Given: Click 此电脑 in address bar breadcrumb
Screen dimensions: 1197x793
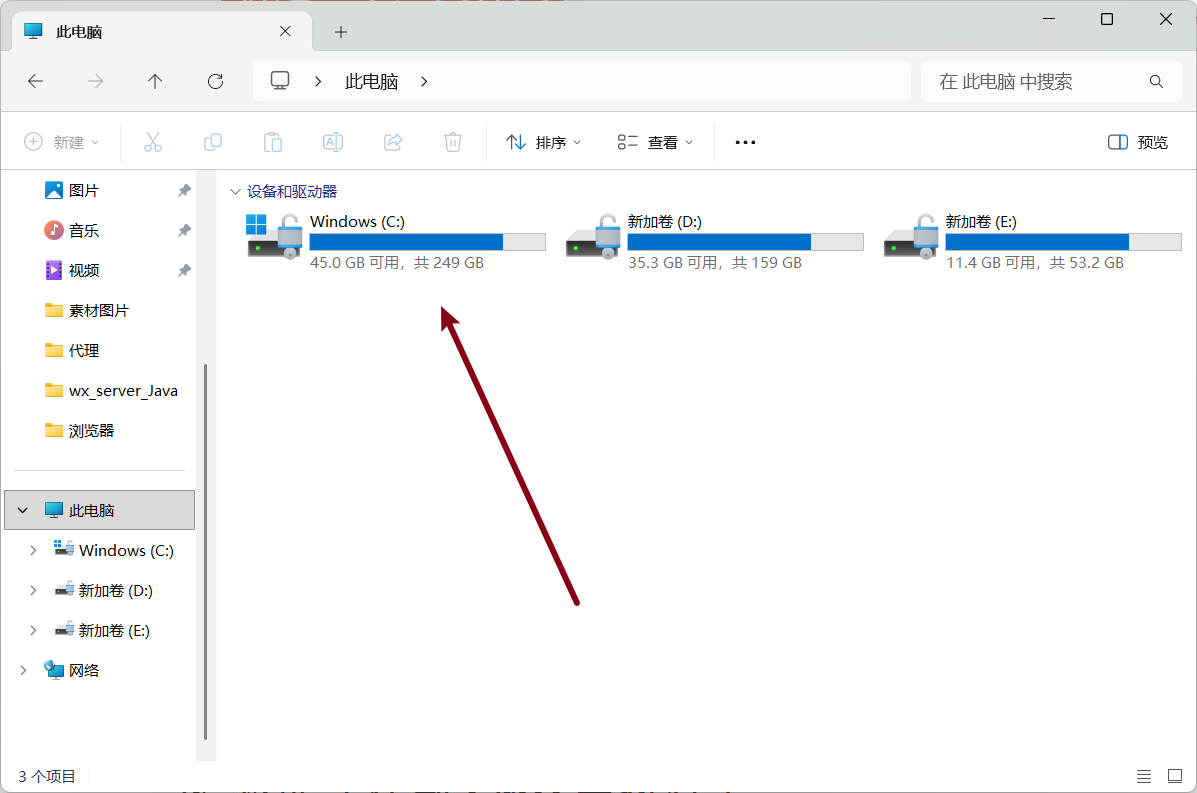Looking at the screenshot, I should 371,82.
